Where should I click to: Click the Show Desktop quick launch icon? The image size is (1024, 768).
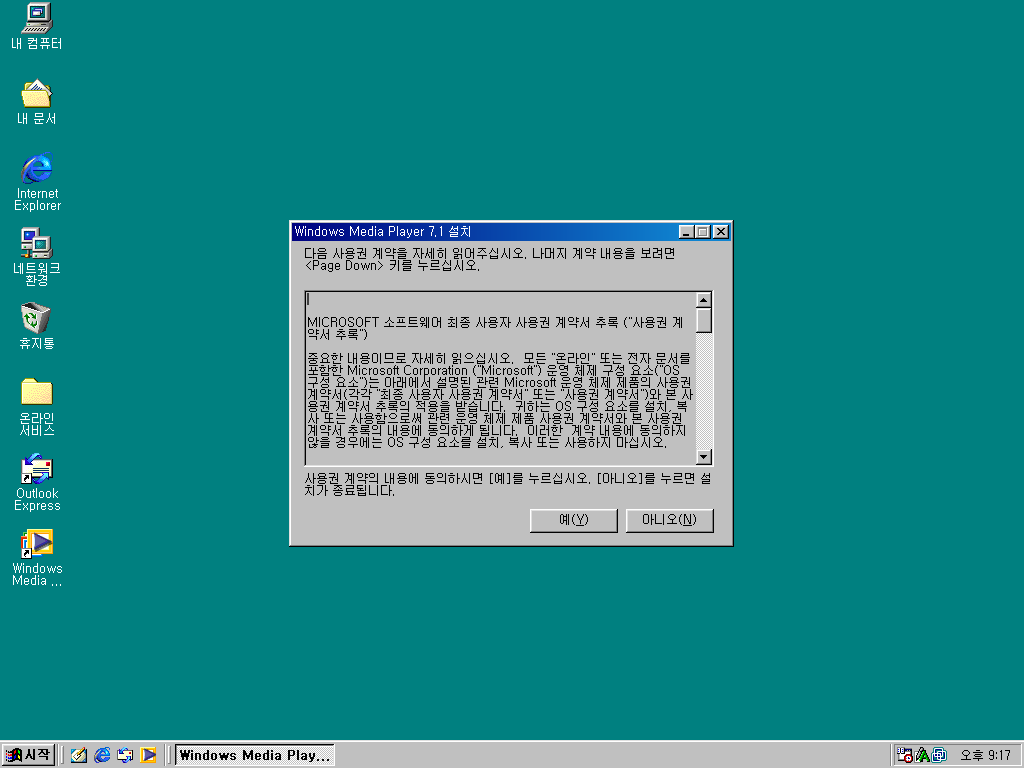[x=79, y=756]
